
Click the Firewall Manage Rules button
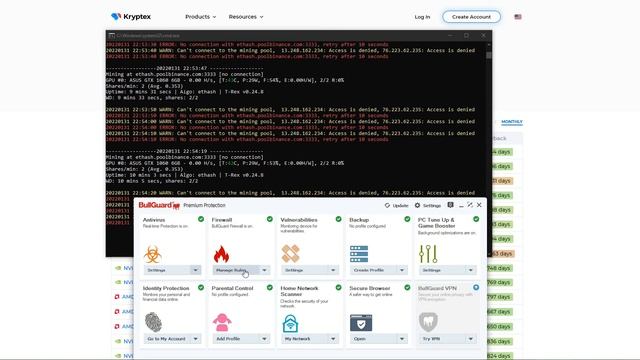click(x=236, y=270)
